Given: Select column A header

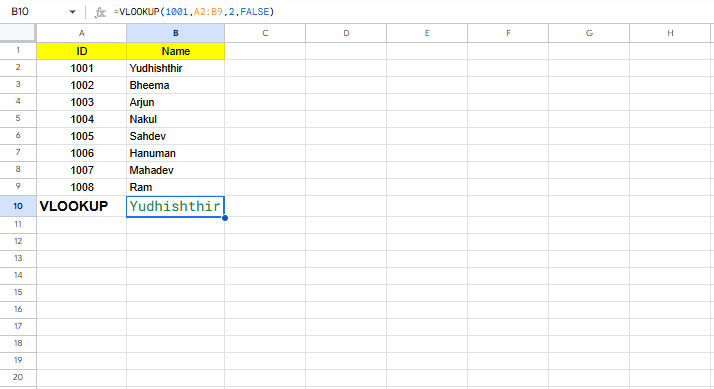Looking at the screenshot, I should pos(82,33).
